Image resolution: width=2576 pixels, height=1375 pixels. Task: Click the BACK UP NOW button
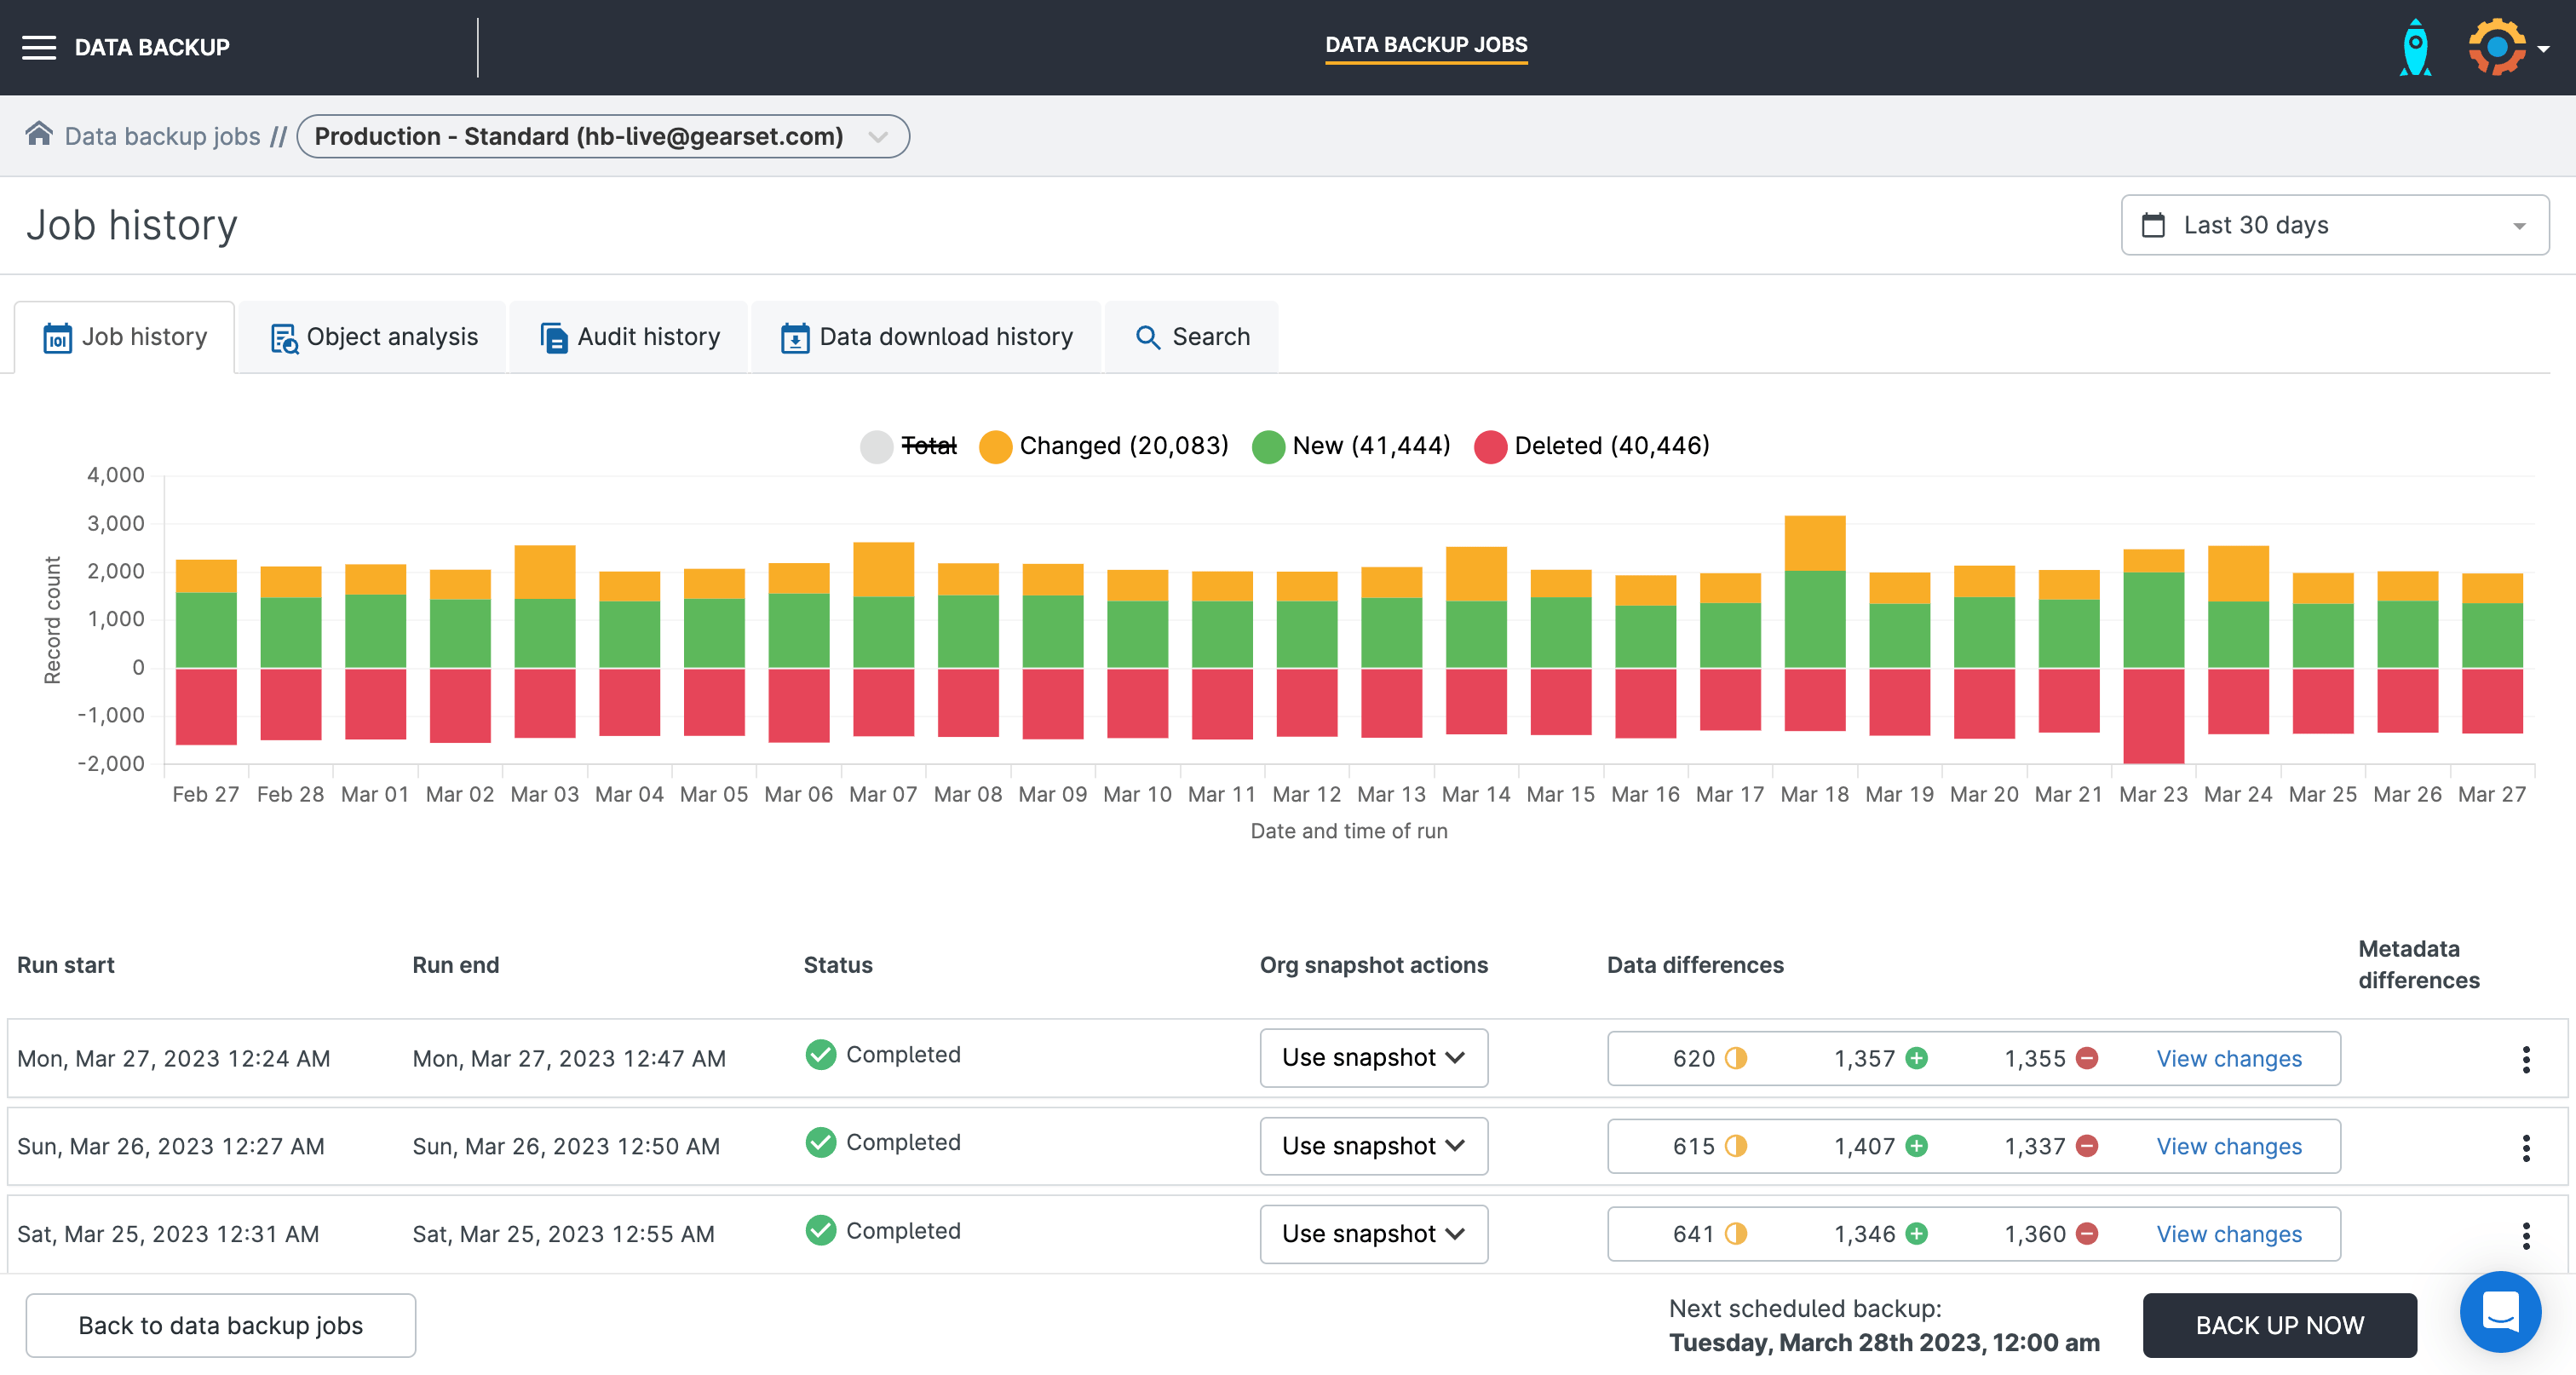(2279, 1325)
